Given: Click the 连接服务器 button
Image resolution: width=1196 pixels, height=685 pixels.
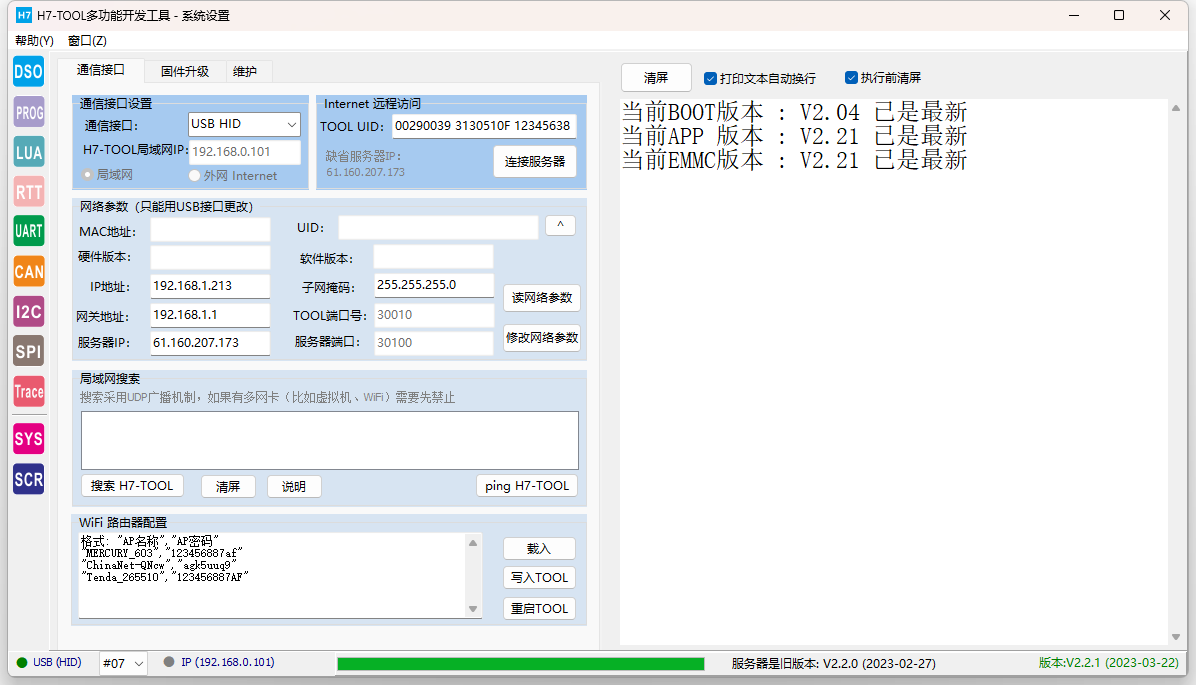Looking at the screenshot, I should [535, 162].
